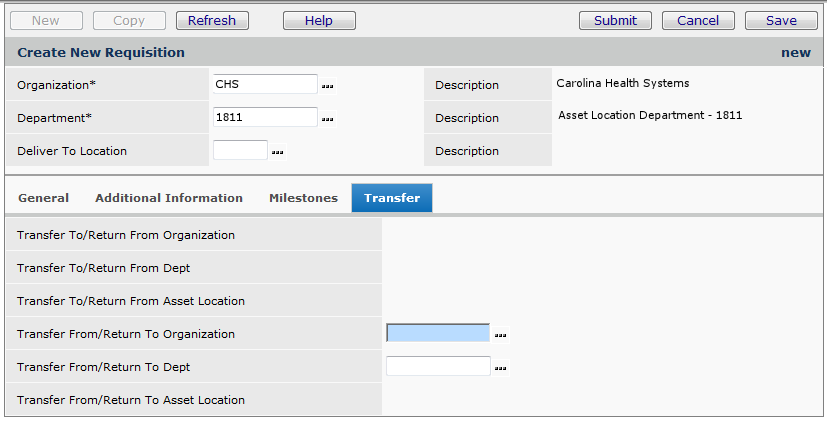Image resolution: width=827 pixels, height=429 pixels.
Task: Save the requisition
Action: (781, 20)
